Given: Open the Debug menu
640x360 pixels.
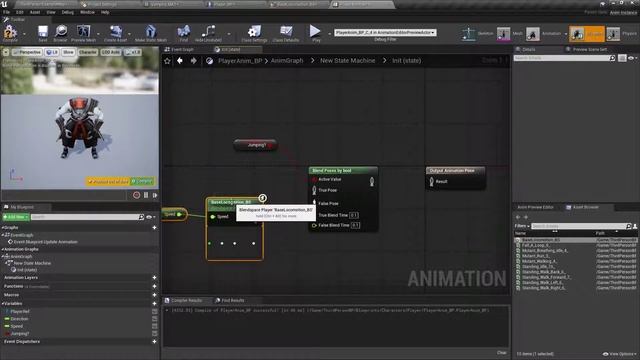Looking at the screenshot, I should [x=68, y=12].
